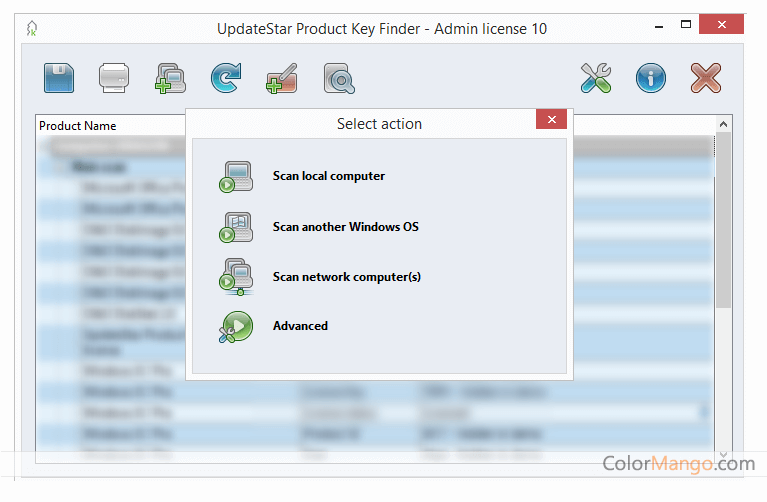The height and width of the screenshot is (502, 767).
Task: Click the Save floppy disk icon
Action: tap(59, 77)
